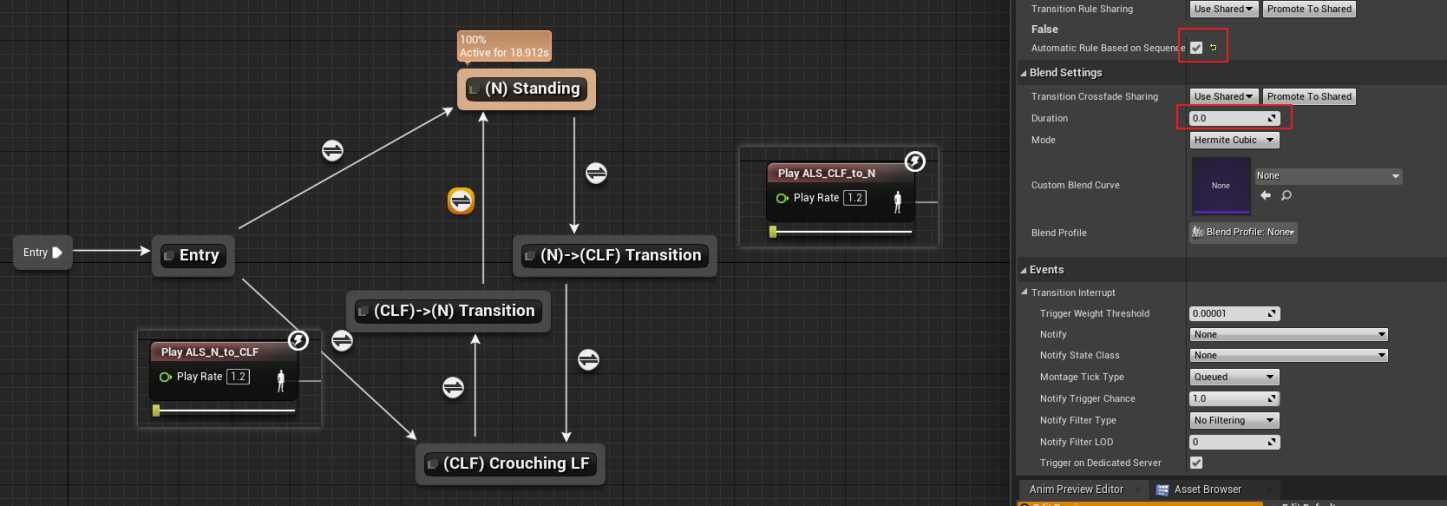
Task: Reset Automatic Rule to default via yellow arrow
Action: 1214,48
